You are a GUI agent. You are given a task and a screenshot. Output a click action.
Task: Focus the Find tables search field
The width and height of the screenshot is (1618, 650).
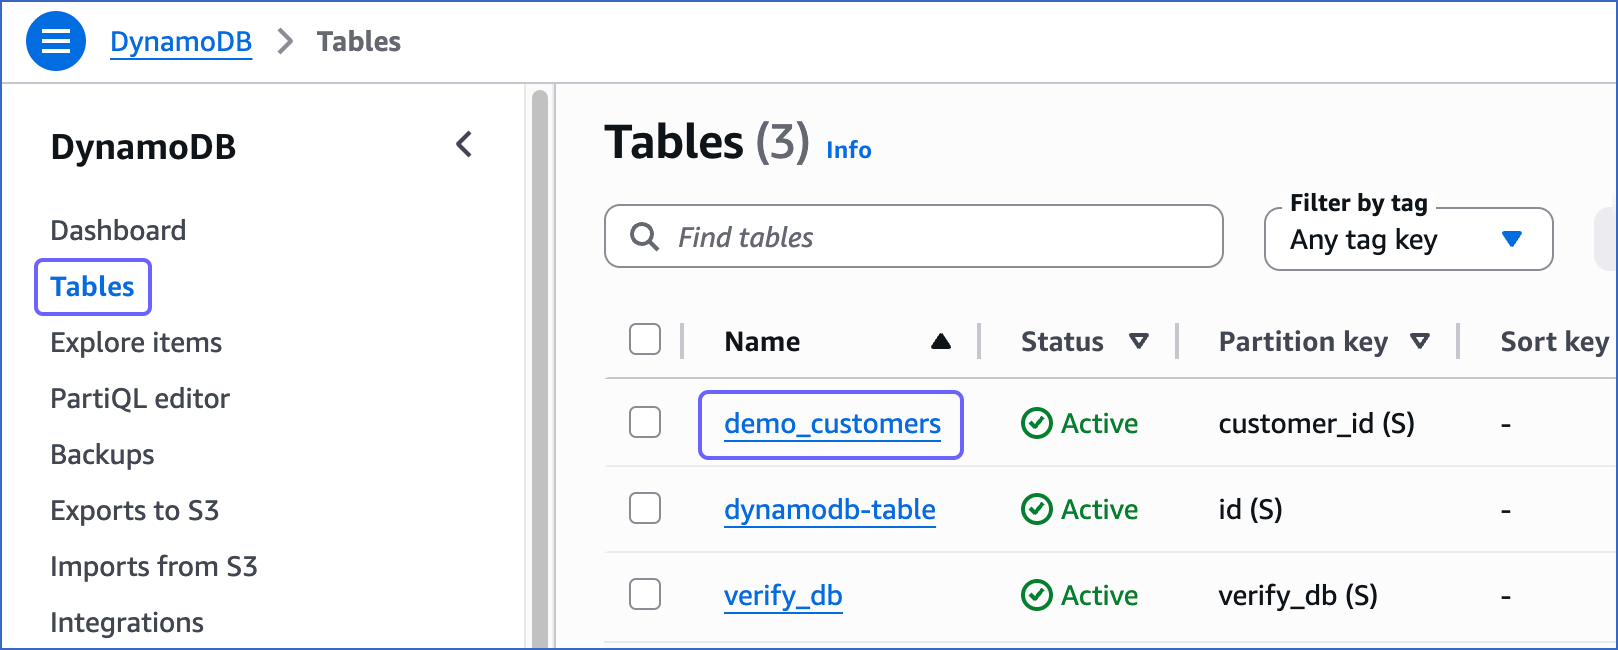[914, 237]
